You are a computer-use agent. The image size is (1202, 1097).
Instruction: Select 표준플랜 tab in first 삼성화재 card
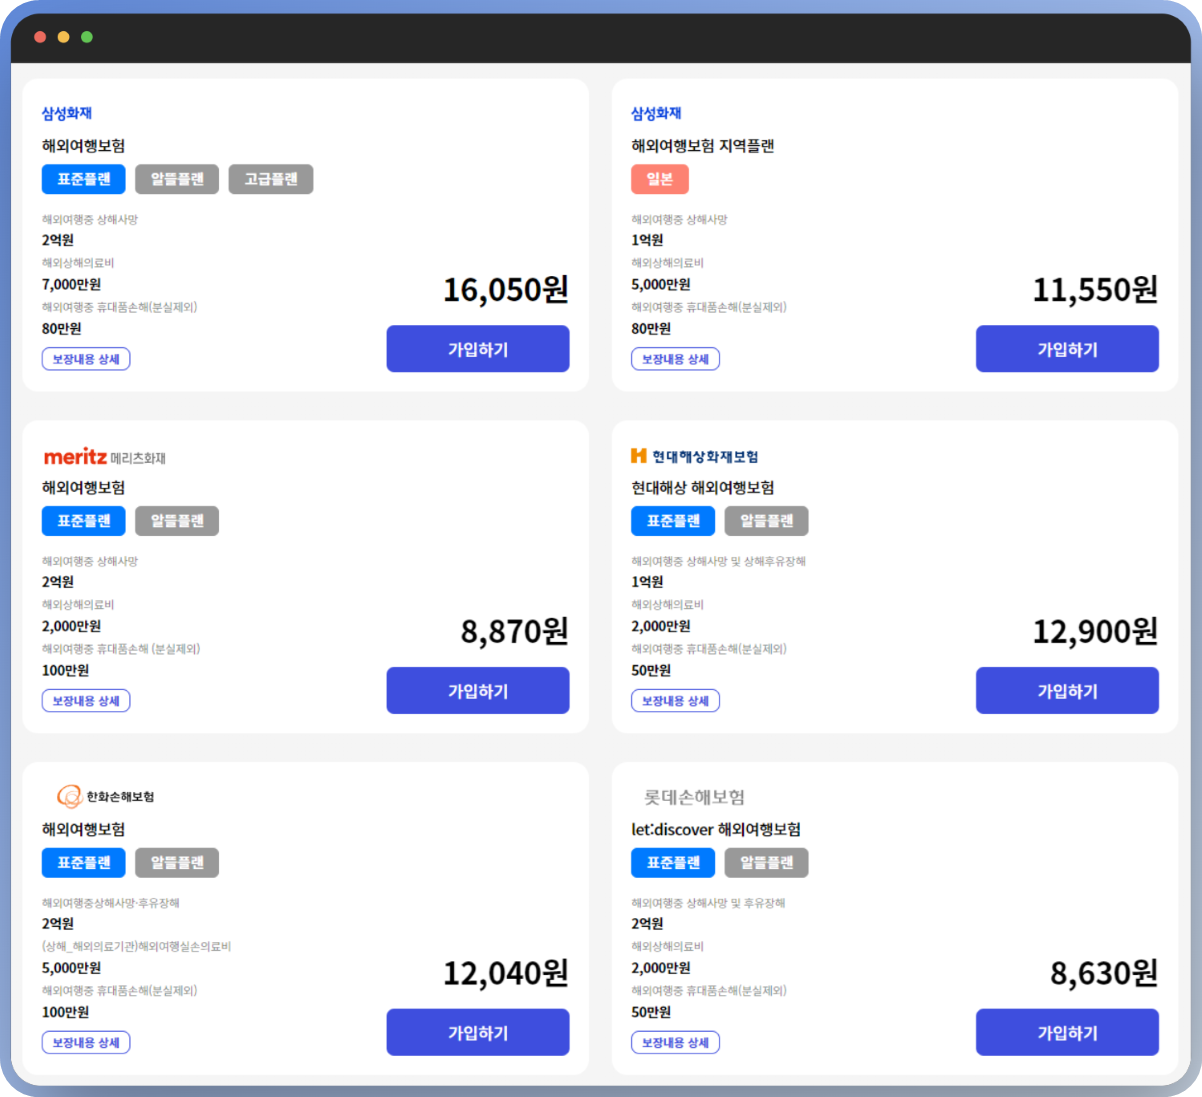tap(84, 179)
